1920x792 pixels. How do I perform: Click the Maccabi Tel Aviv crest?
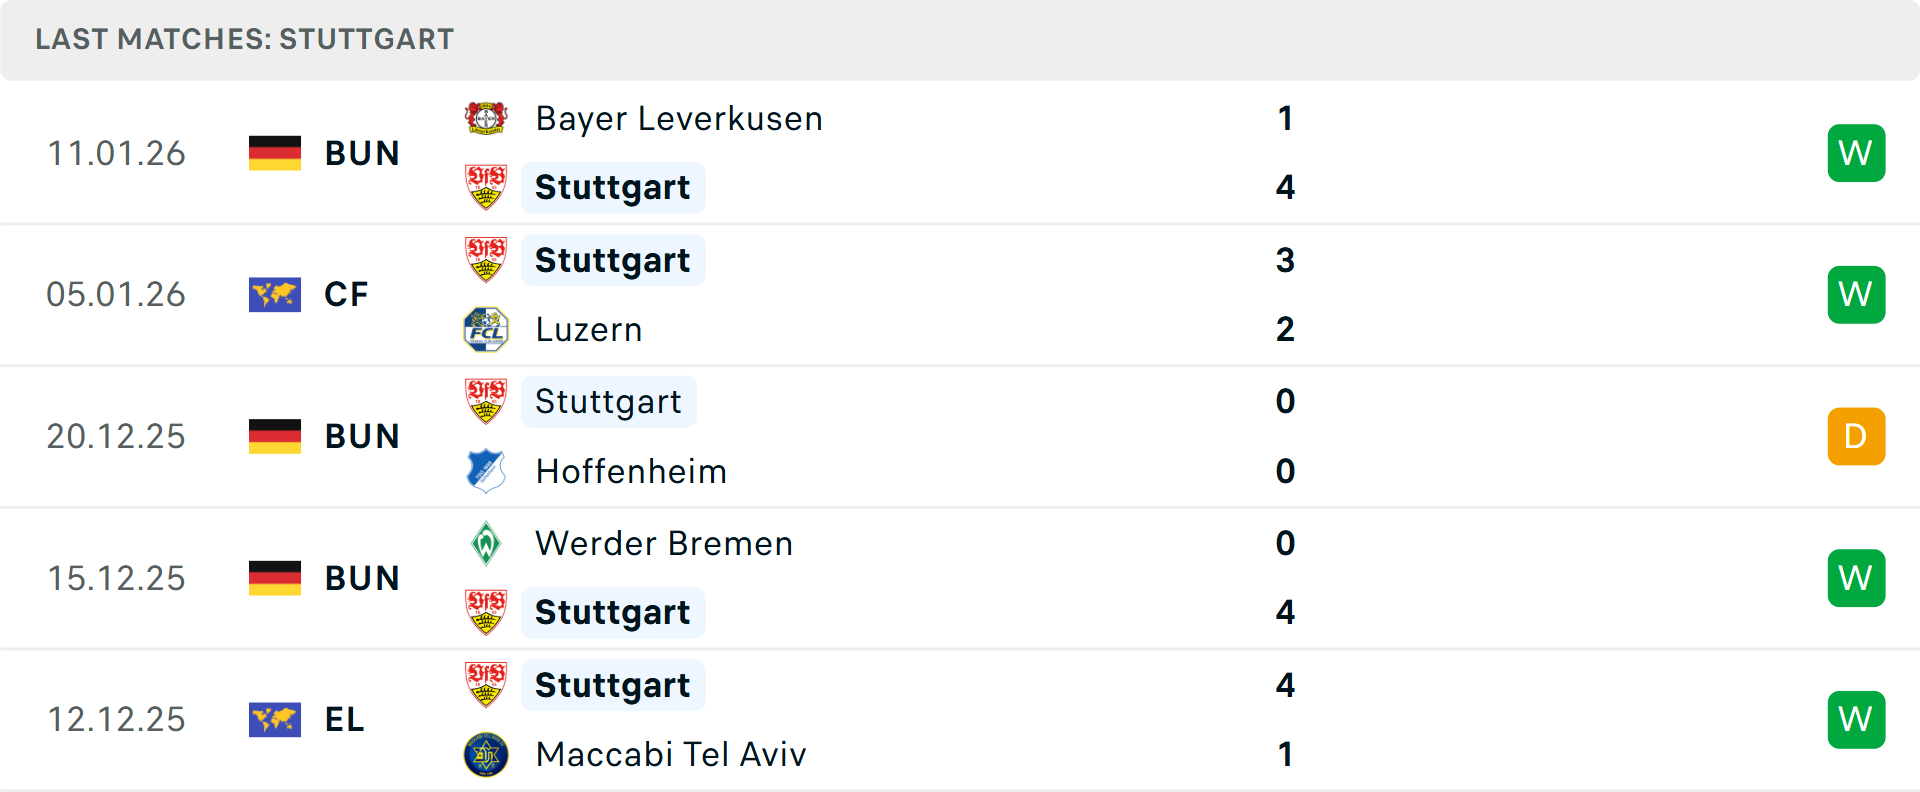(486, 754)
